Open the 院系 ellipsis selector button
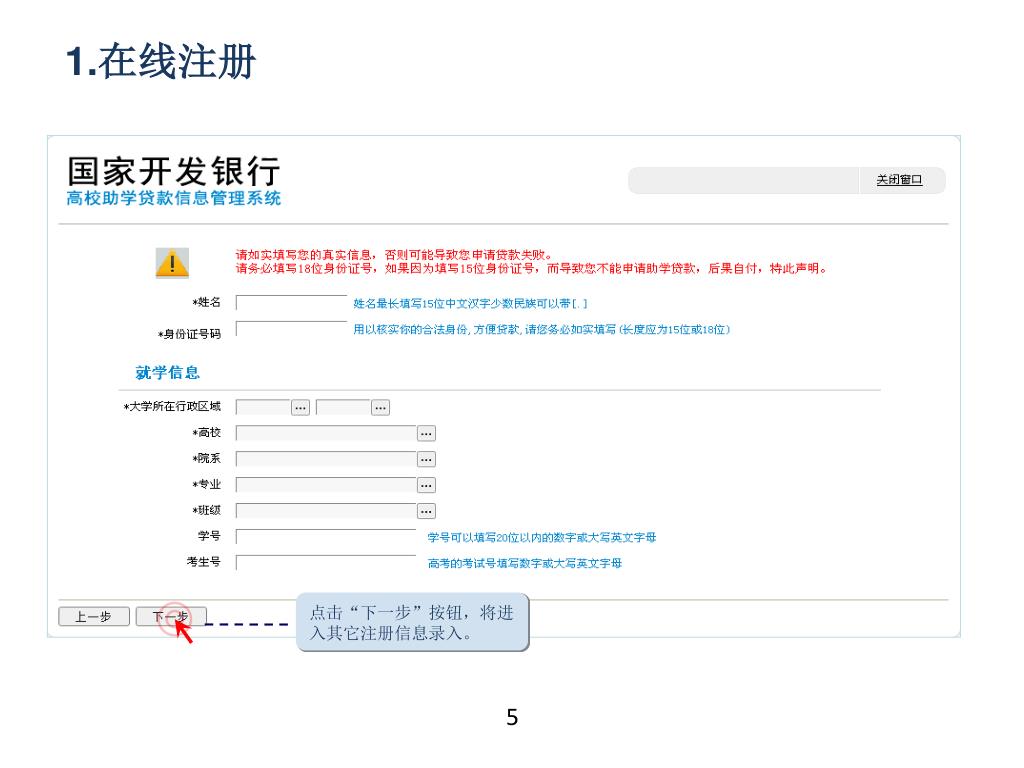1024x768 pixels. point(426,460)
